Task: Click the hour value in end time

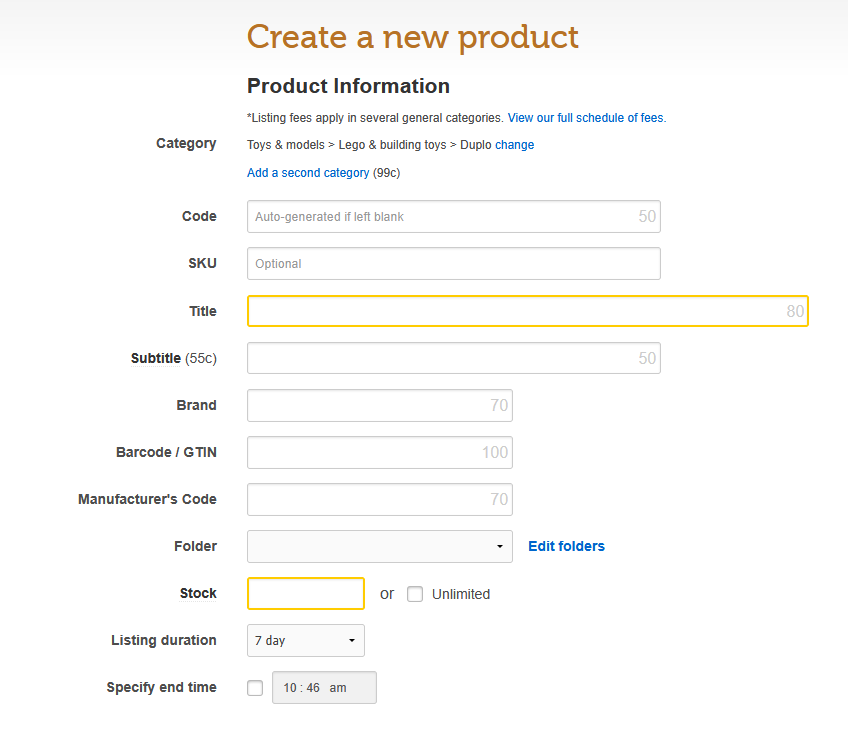Action: (289, 688)
